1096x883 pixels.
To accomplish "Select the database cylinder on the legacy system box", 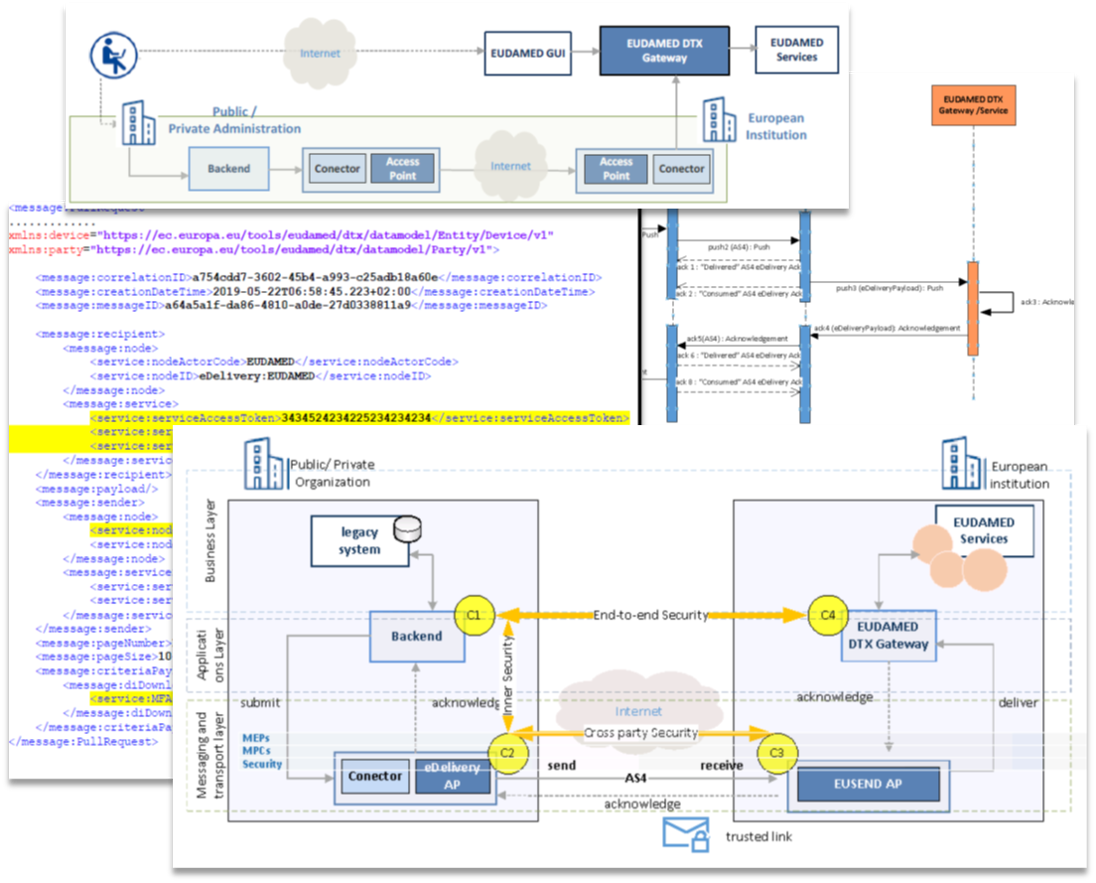I will point(408,529).
